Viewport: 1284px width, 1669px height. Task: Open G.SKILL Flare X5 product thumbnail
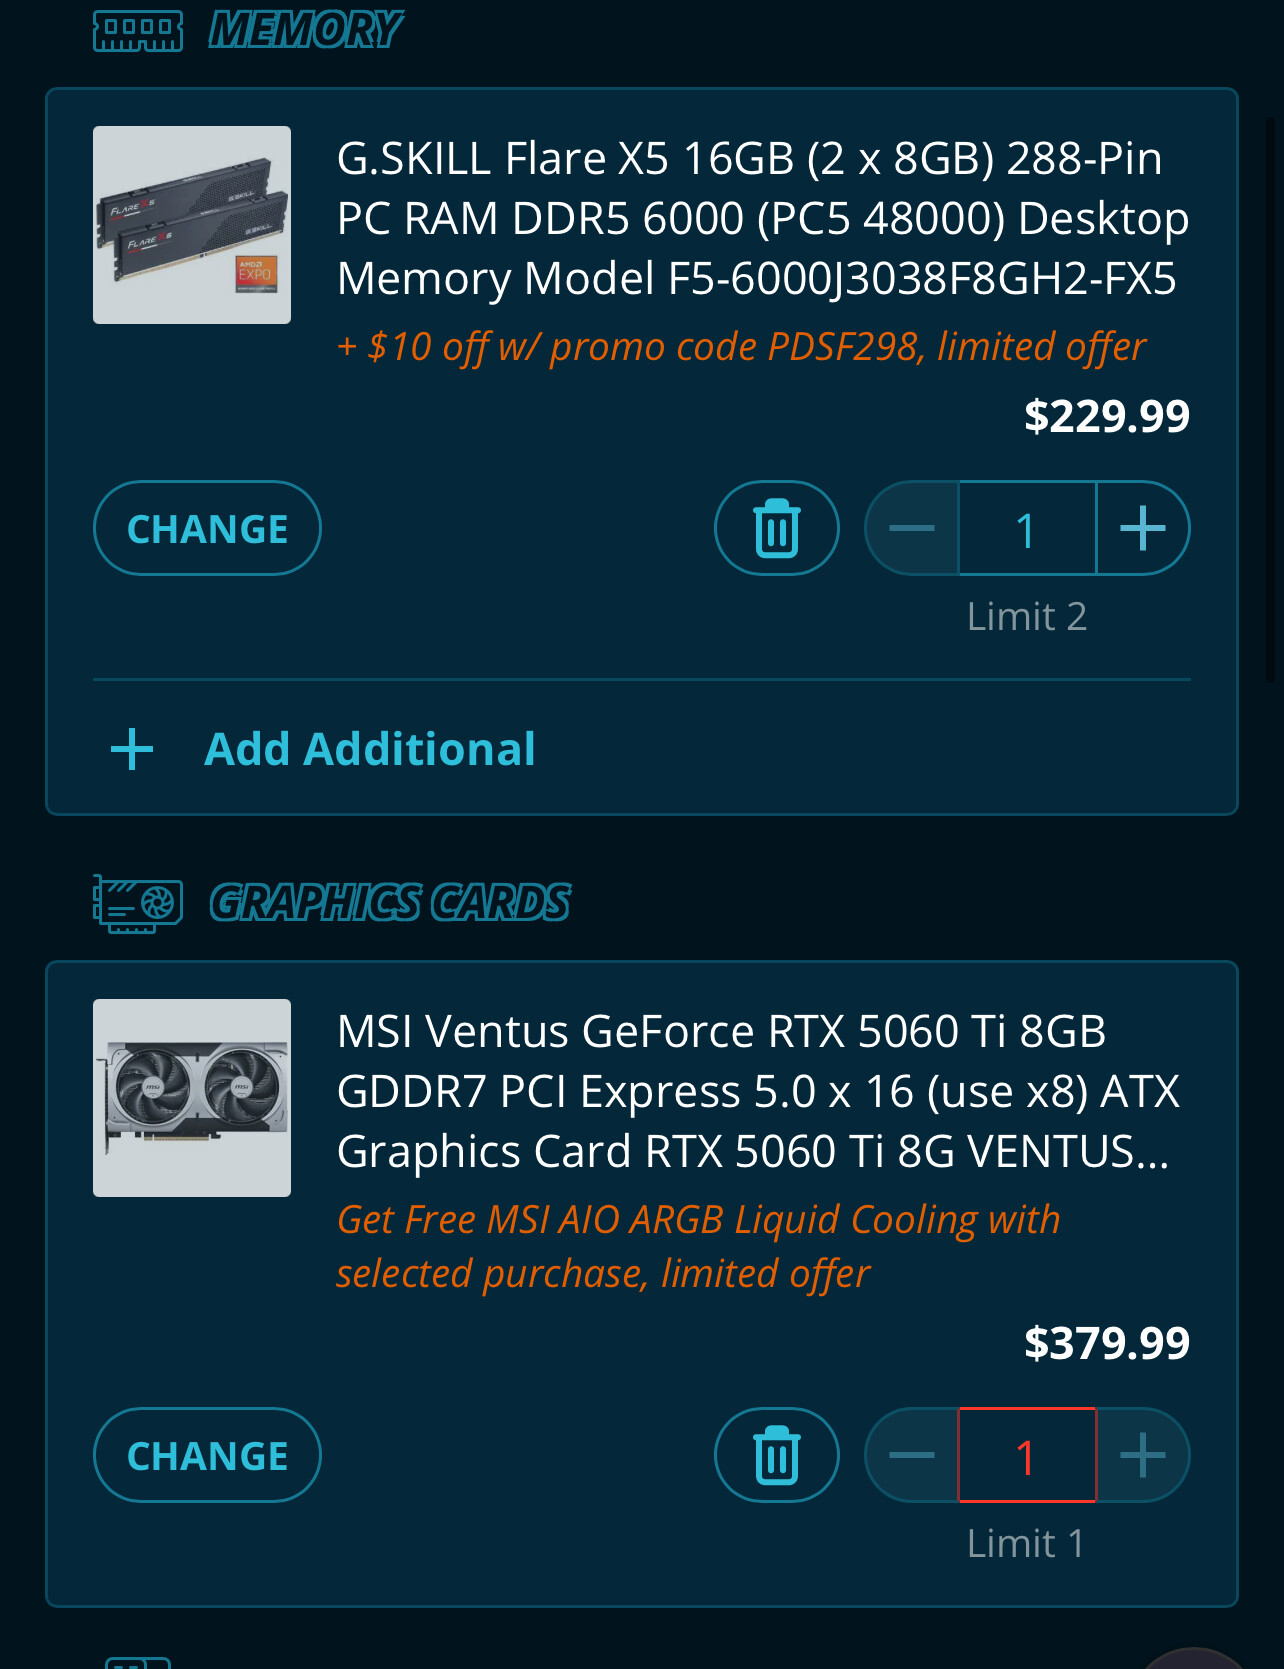(192, 225)
